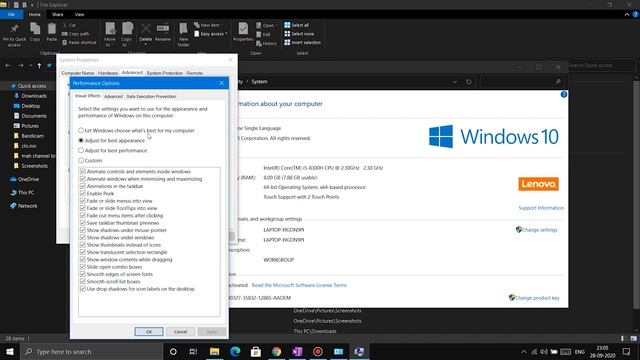Open Desktop in navigation pane
Viewport: 640px width, 360px height.
pos(27,106)
